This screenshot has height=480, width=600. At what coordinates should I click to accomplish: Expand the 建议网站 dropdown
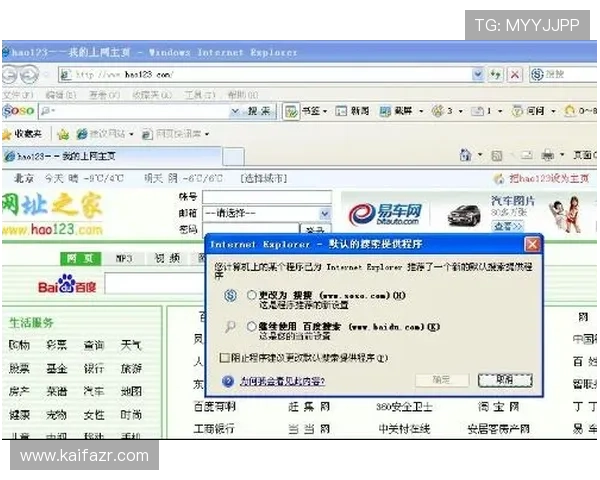131,134
